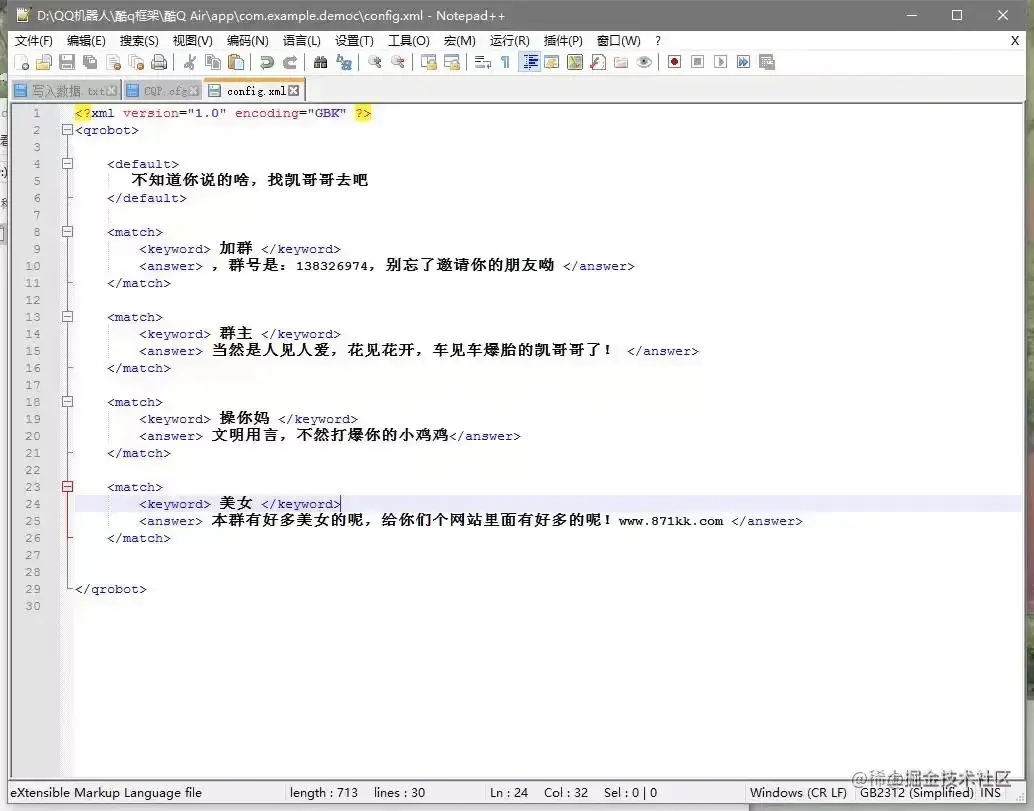The image size is (1034, 811).
Task: Click the Redo arrow icon
Action: (289, 63)
